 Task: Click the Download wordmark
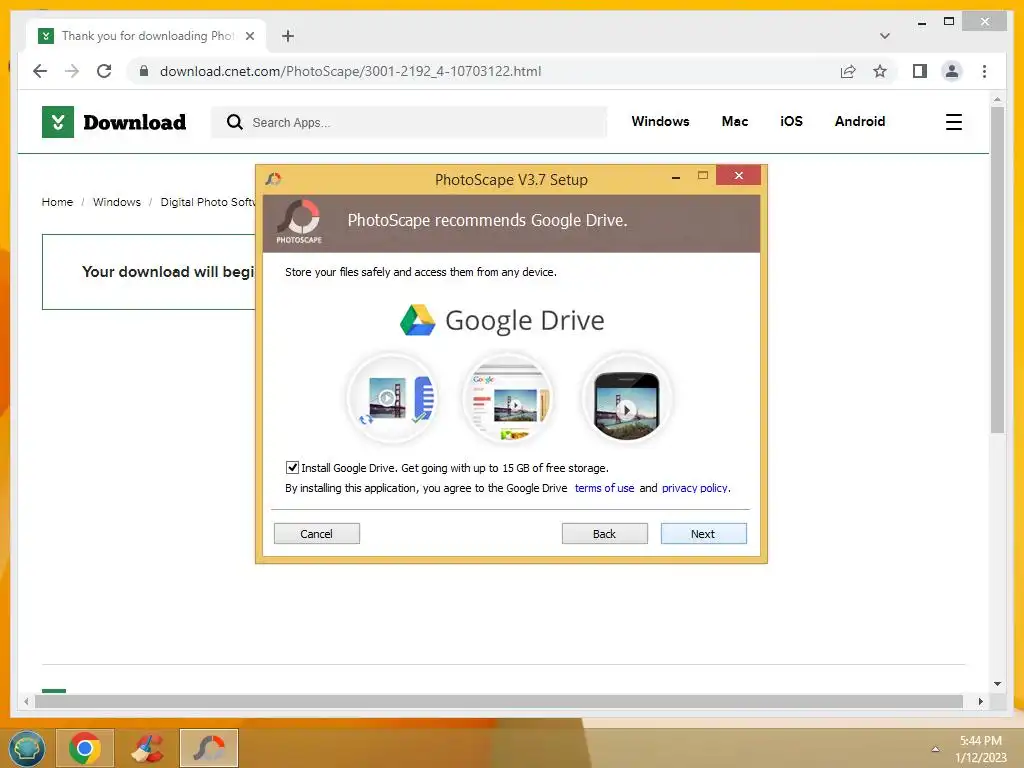[135, 122]
